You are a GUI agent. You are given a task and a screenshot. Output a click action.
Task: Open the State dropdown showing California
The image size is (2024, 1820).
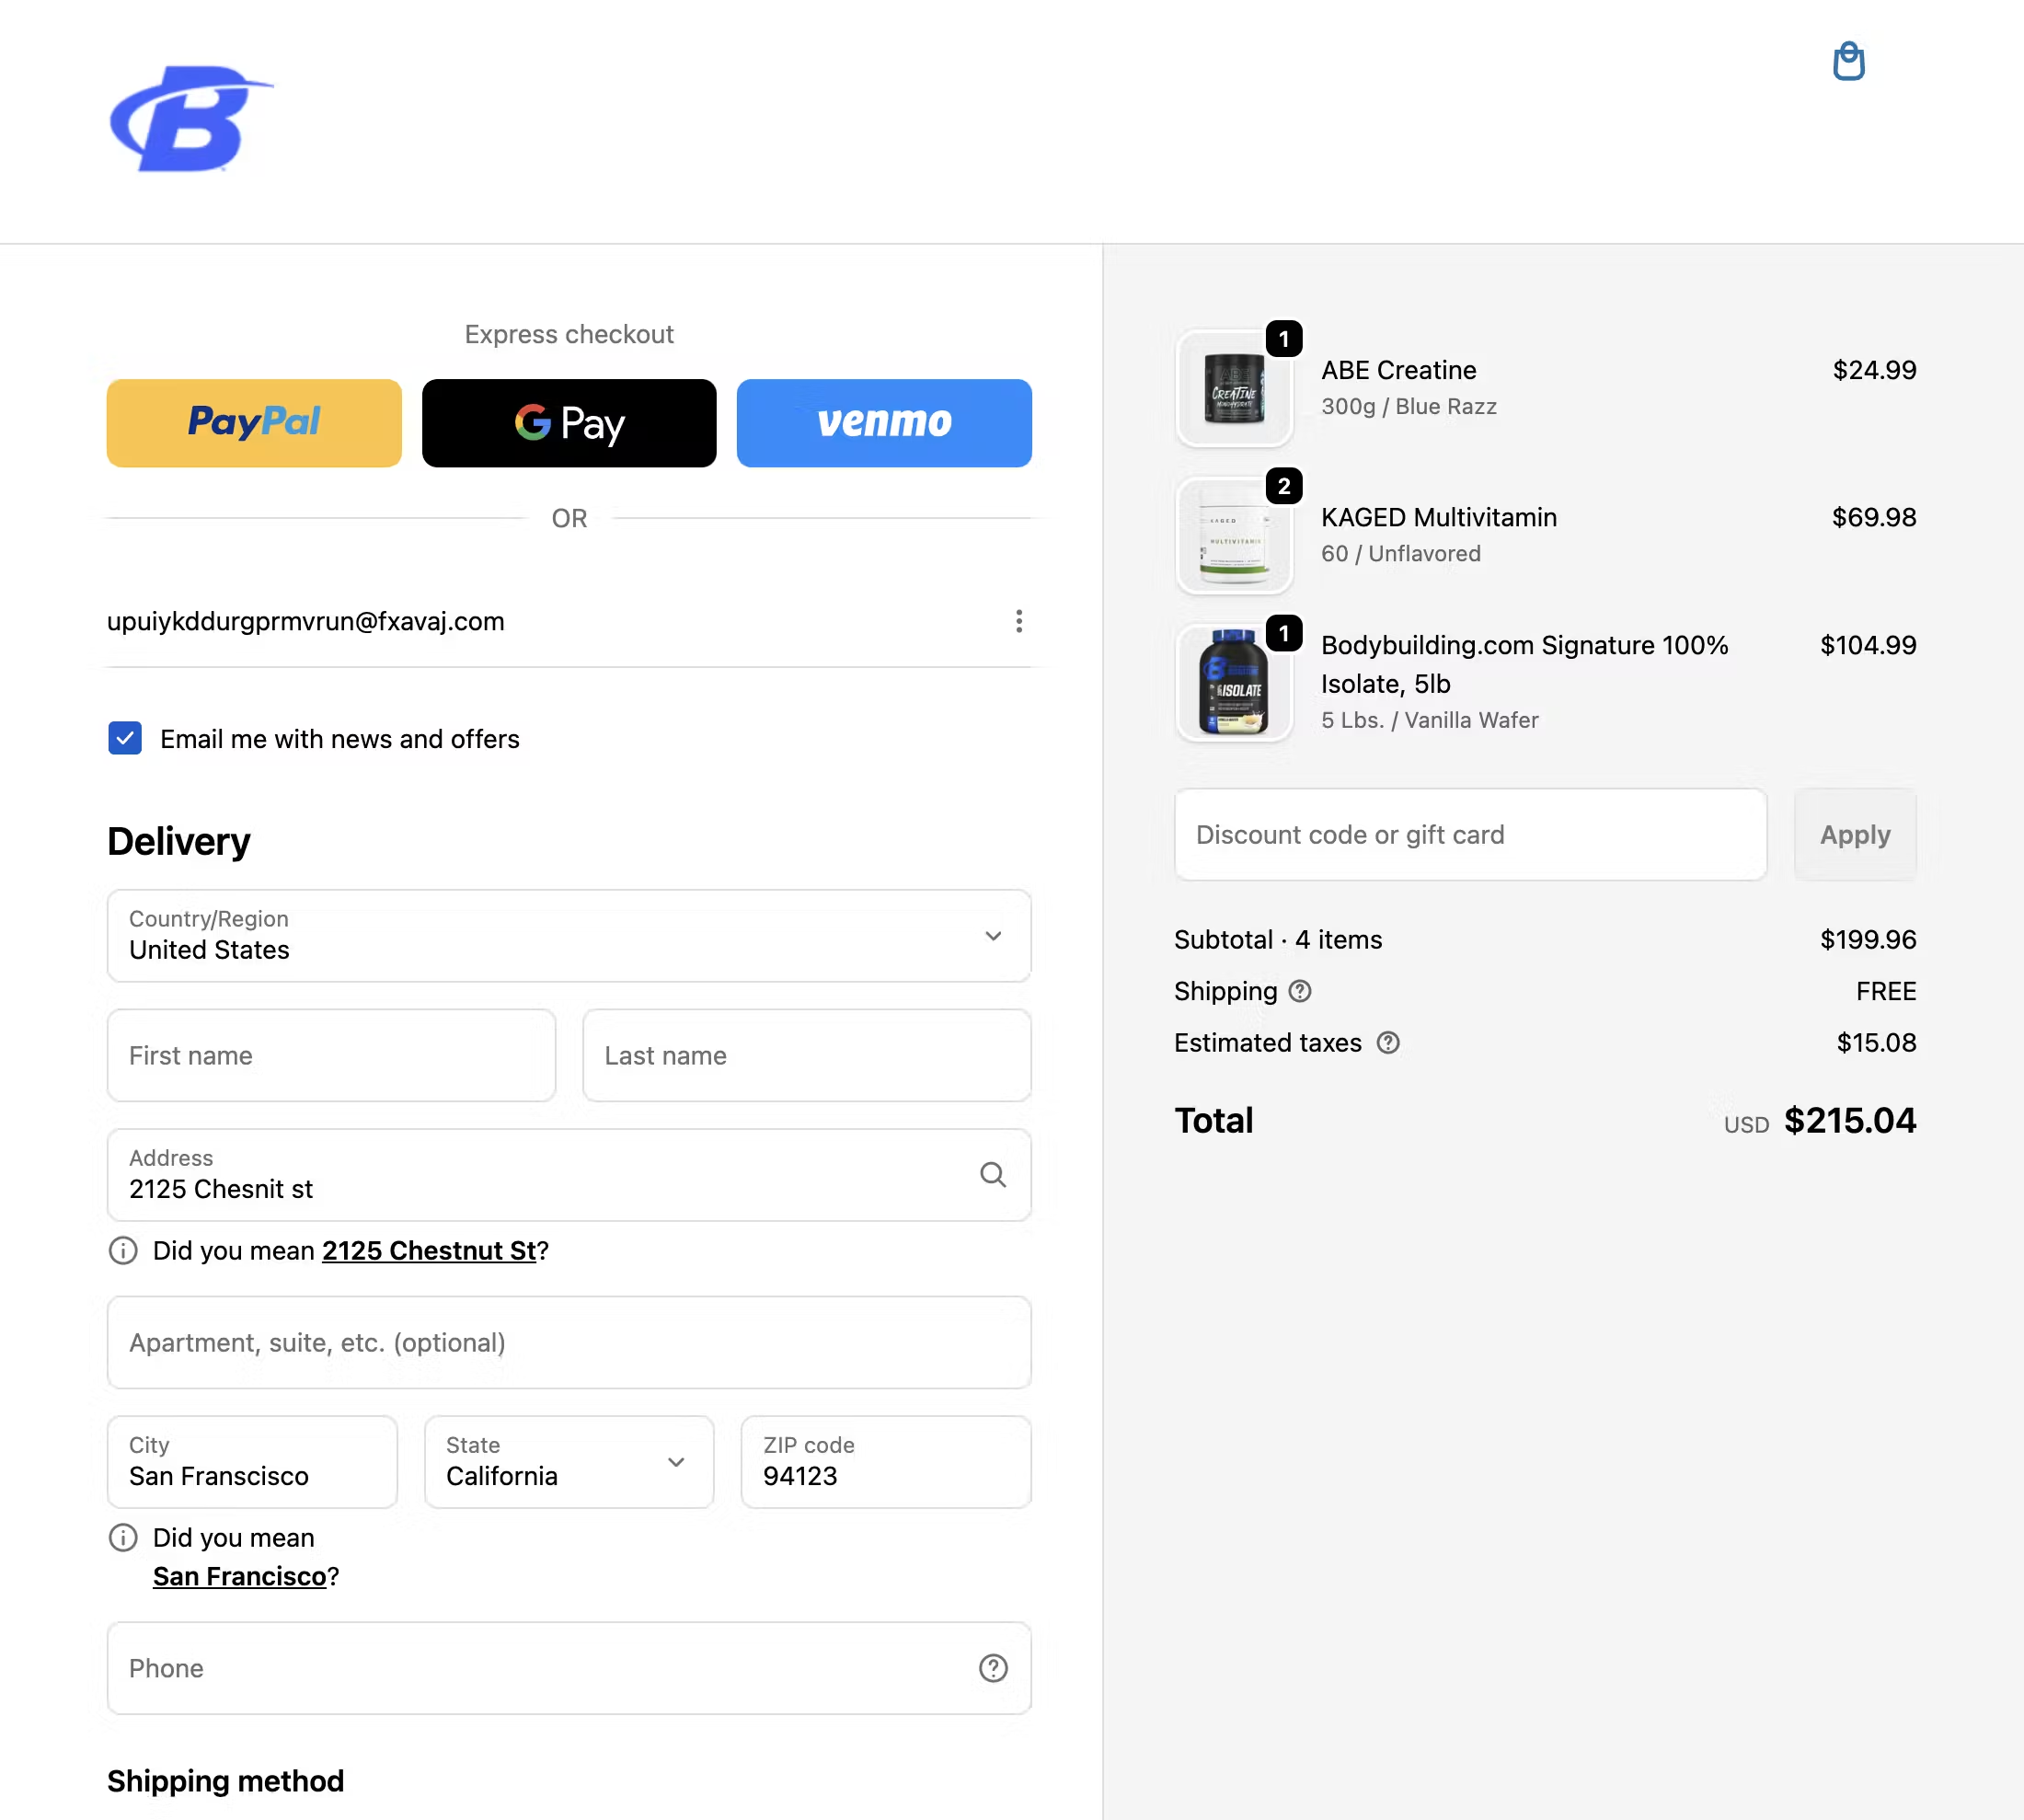click(x=568, y=1462)
